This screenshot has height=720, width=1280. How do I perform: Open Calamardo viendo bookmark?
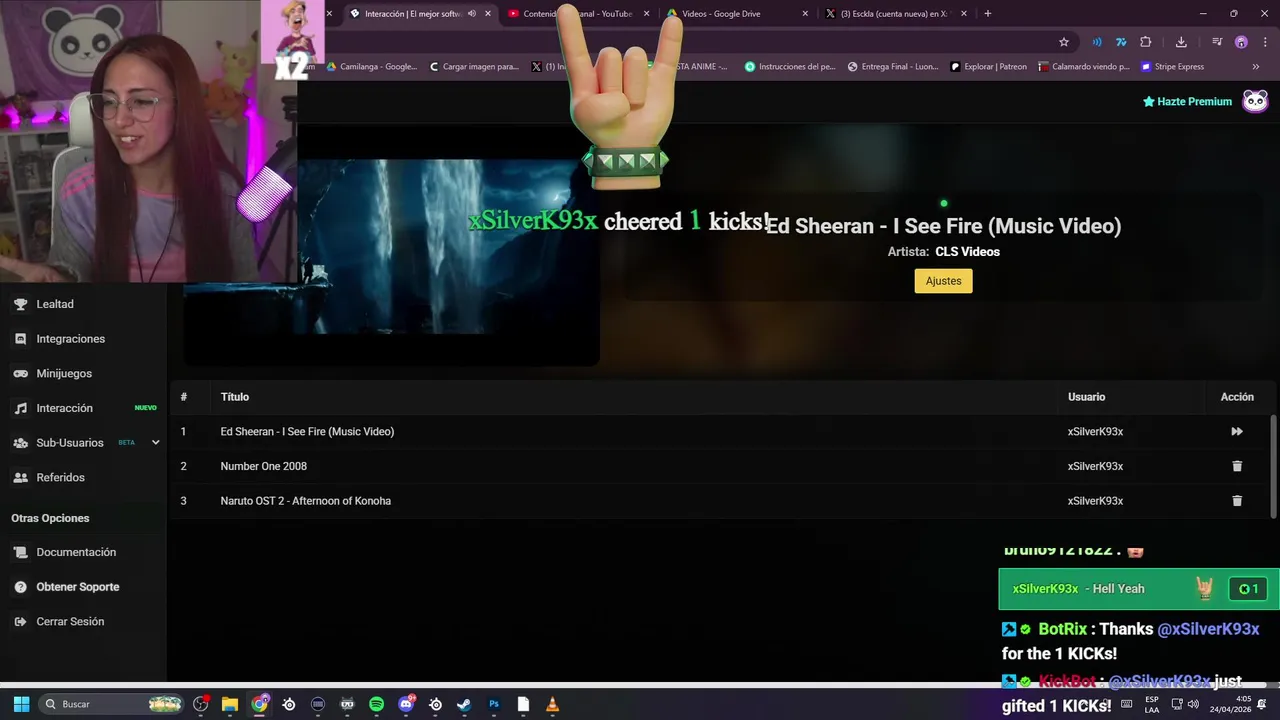tap(1083, 67)
